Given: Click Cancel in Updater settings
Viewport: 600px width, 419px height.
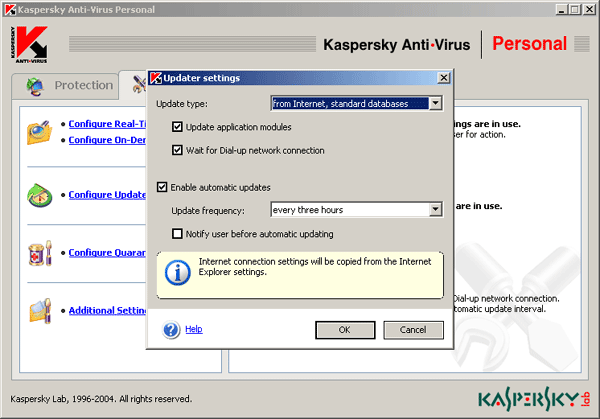Looking at the screenshot, I should 414,330.
